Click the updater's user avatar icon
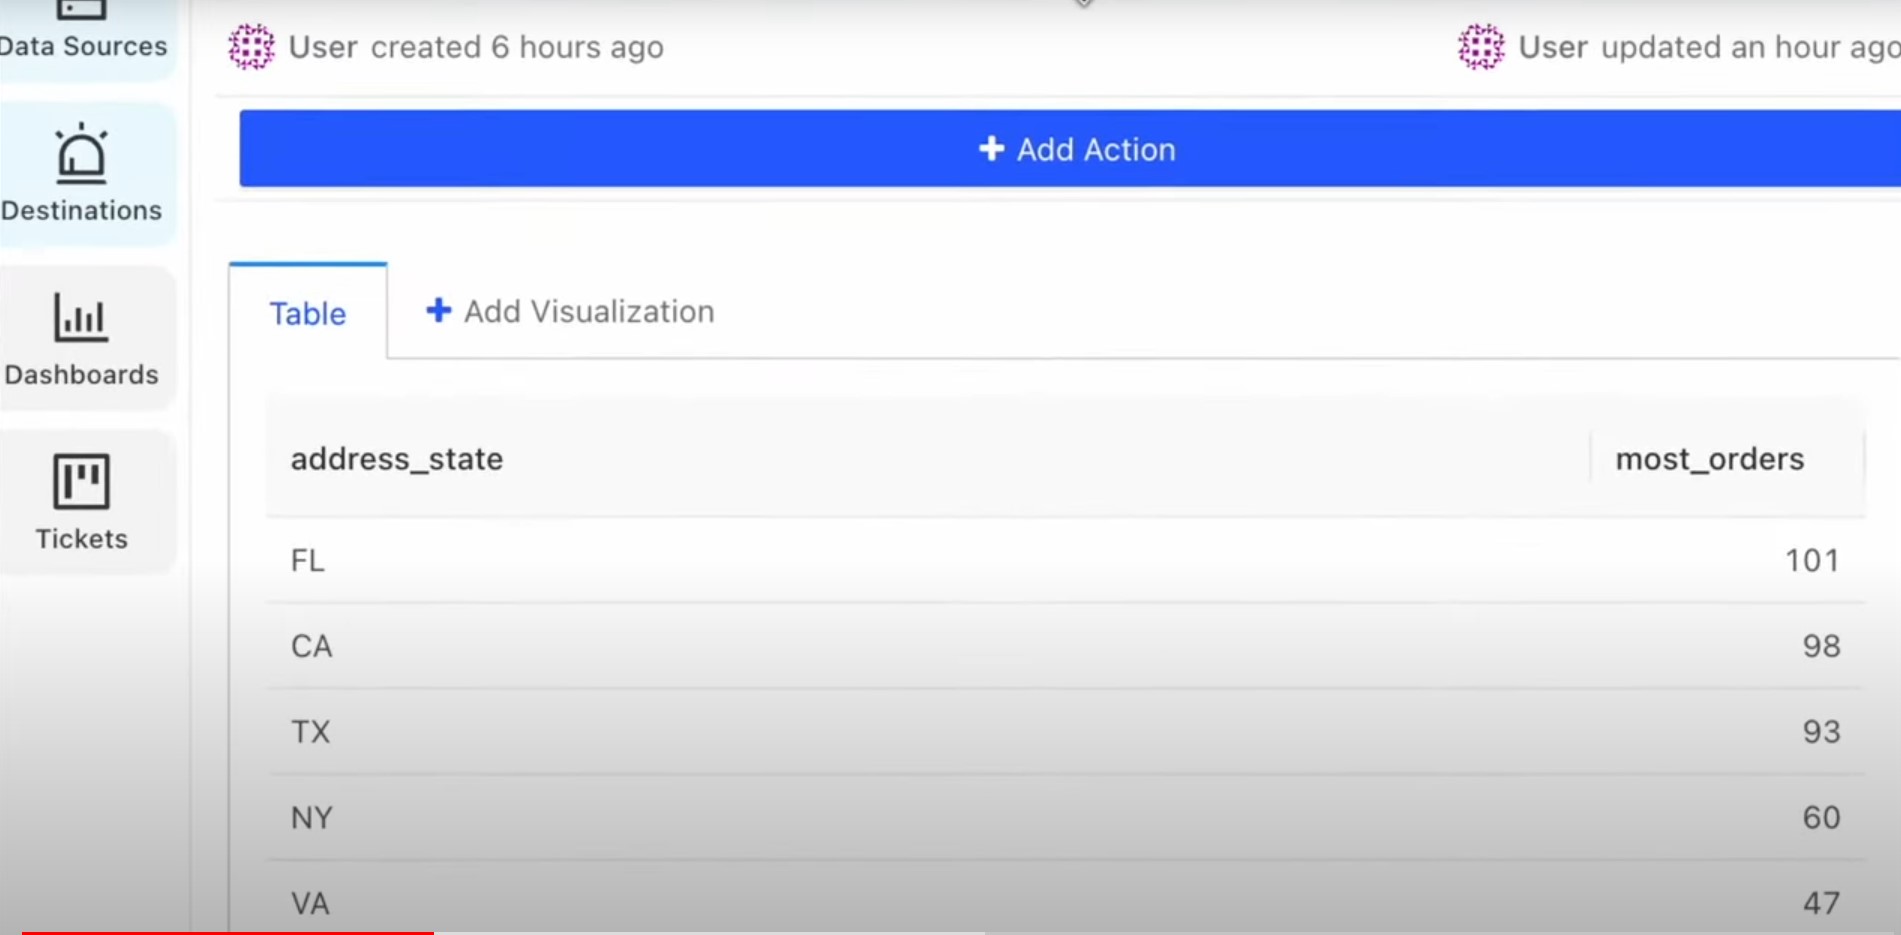1901x935 pixels. tap(1481, 47)
